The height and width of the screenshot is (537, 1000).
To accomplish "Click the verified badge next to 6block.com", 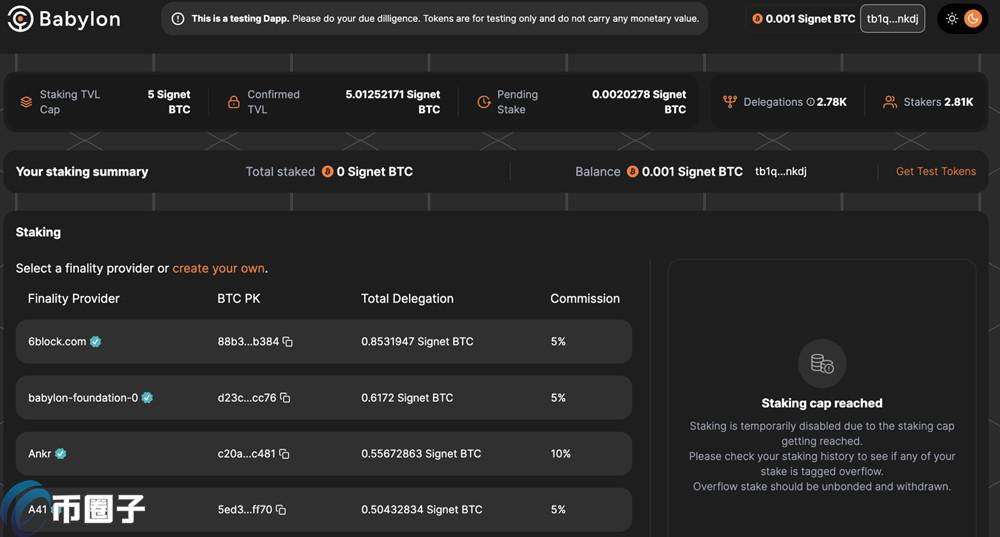I will point(96,342).
